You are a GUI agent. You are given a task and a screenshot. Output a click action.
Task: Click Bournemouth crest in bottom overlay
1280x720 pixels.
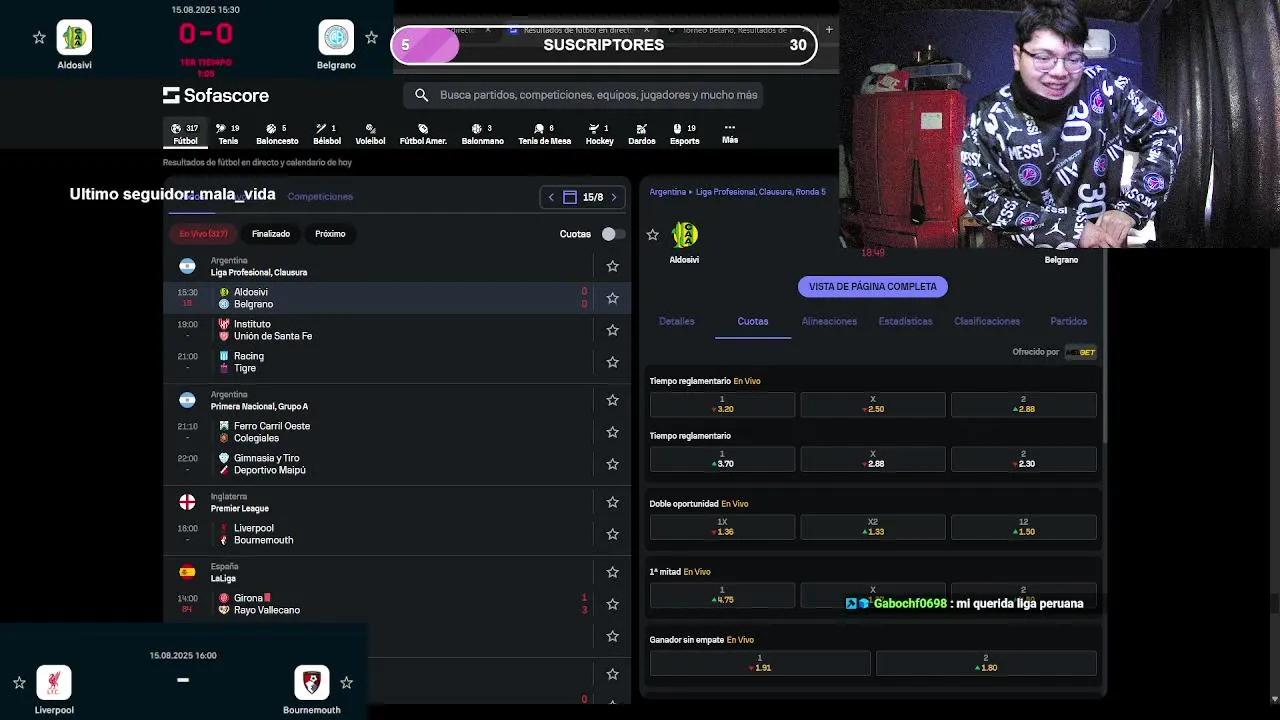pyautogui.click(x=312, y=682)
